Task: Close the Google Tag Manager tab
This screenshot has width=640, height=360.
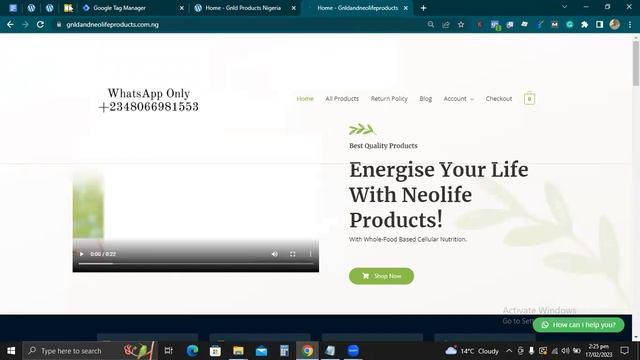Action: (x=182, y=8)
